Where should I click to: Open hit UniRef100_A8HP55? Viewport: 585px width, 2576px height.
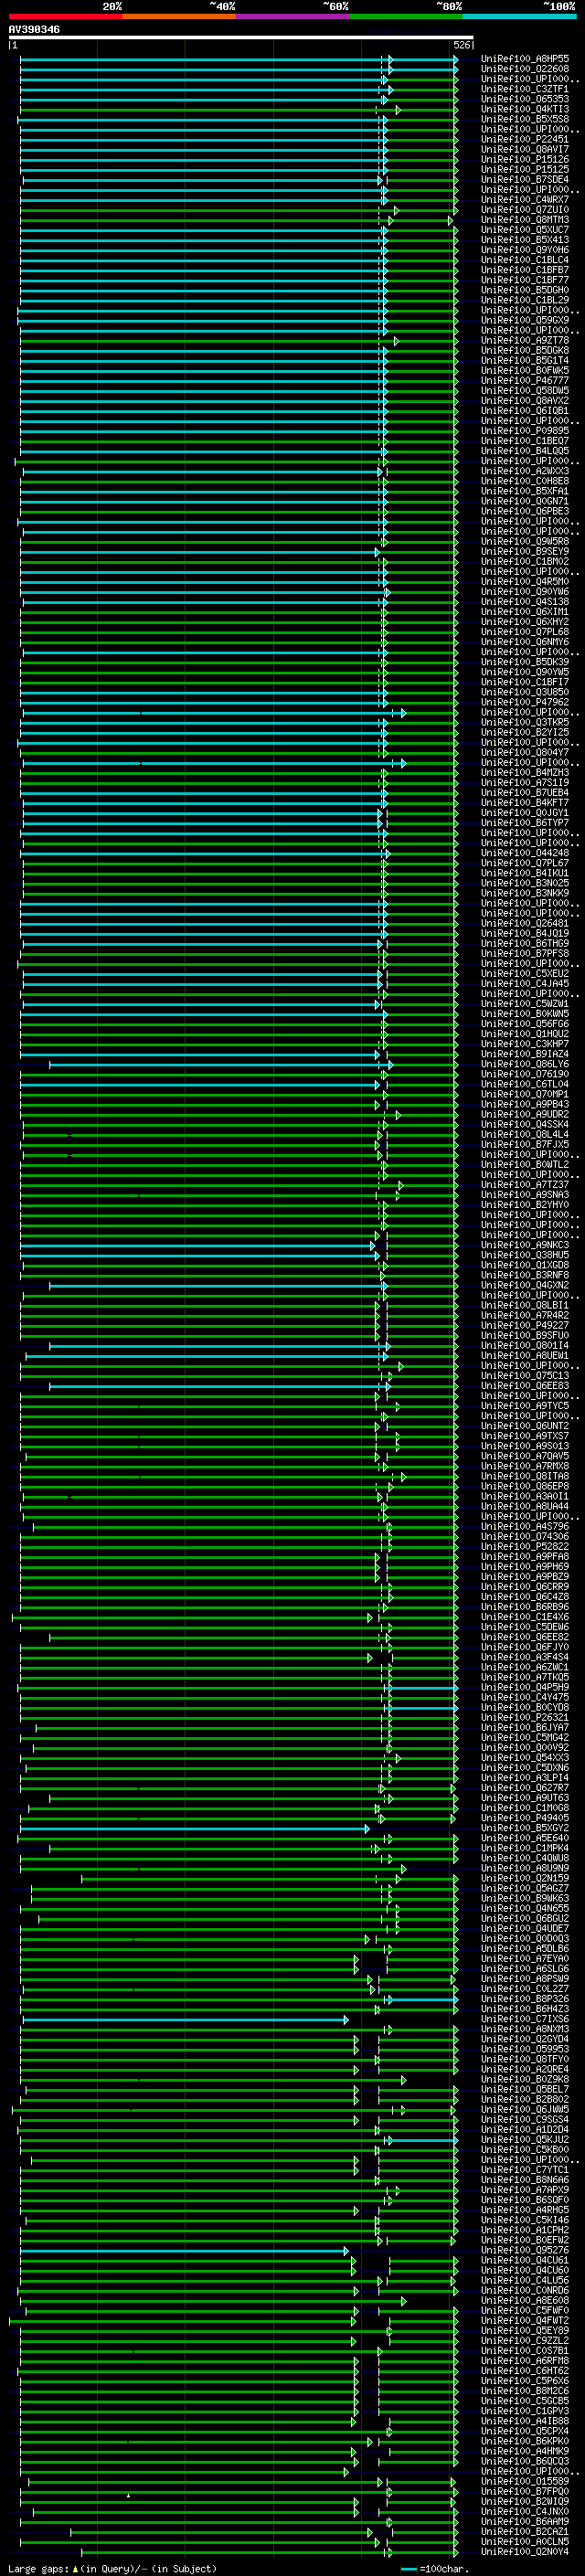click(x=525, y=59)
